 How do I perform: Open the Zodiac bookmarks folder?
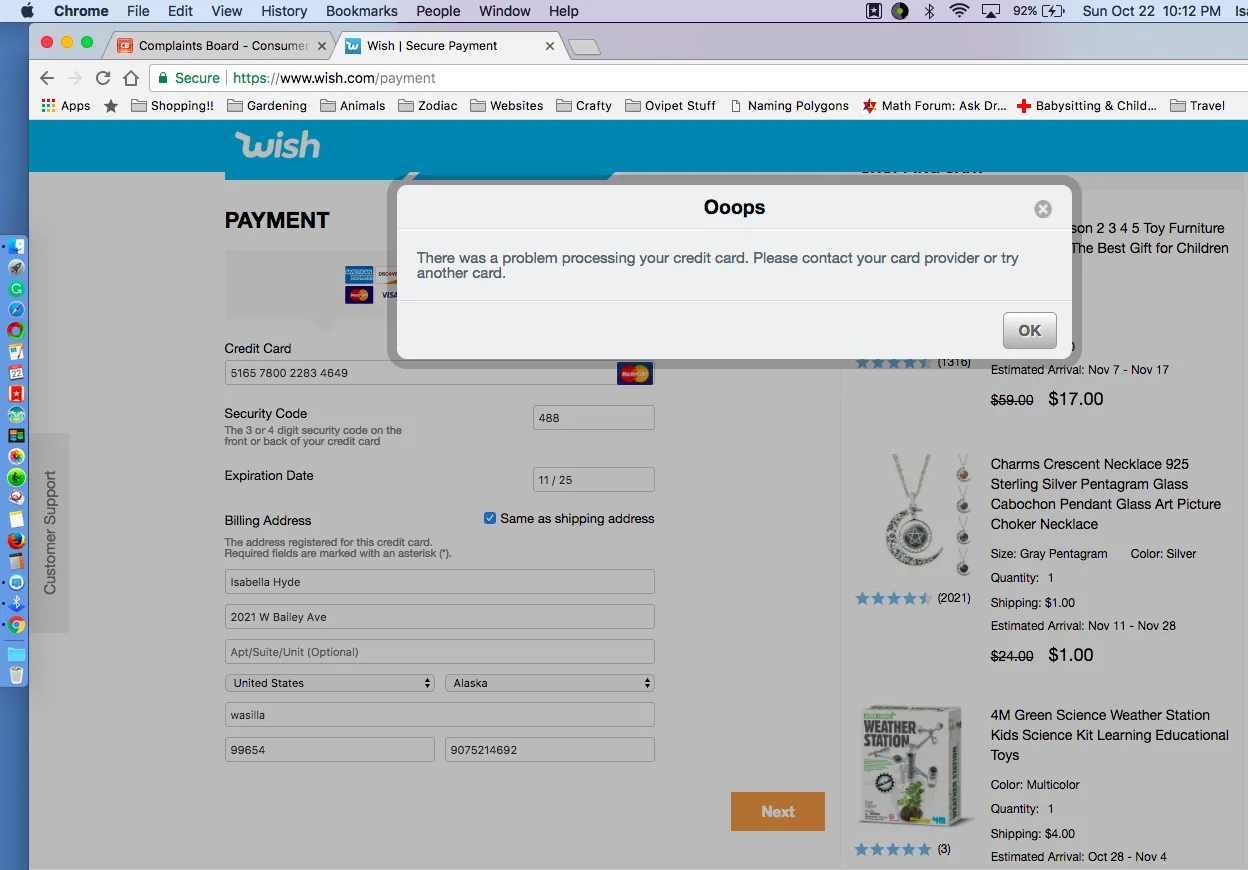(x=428, y=106)
